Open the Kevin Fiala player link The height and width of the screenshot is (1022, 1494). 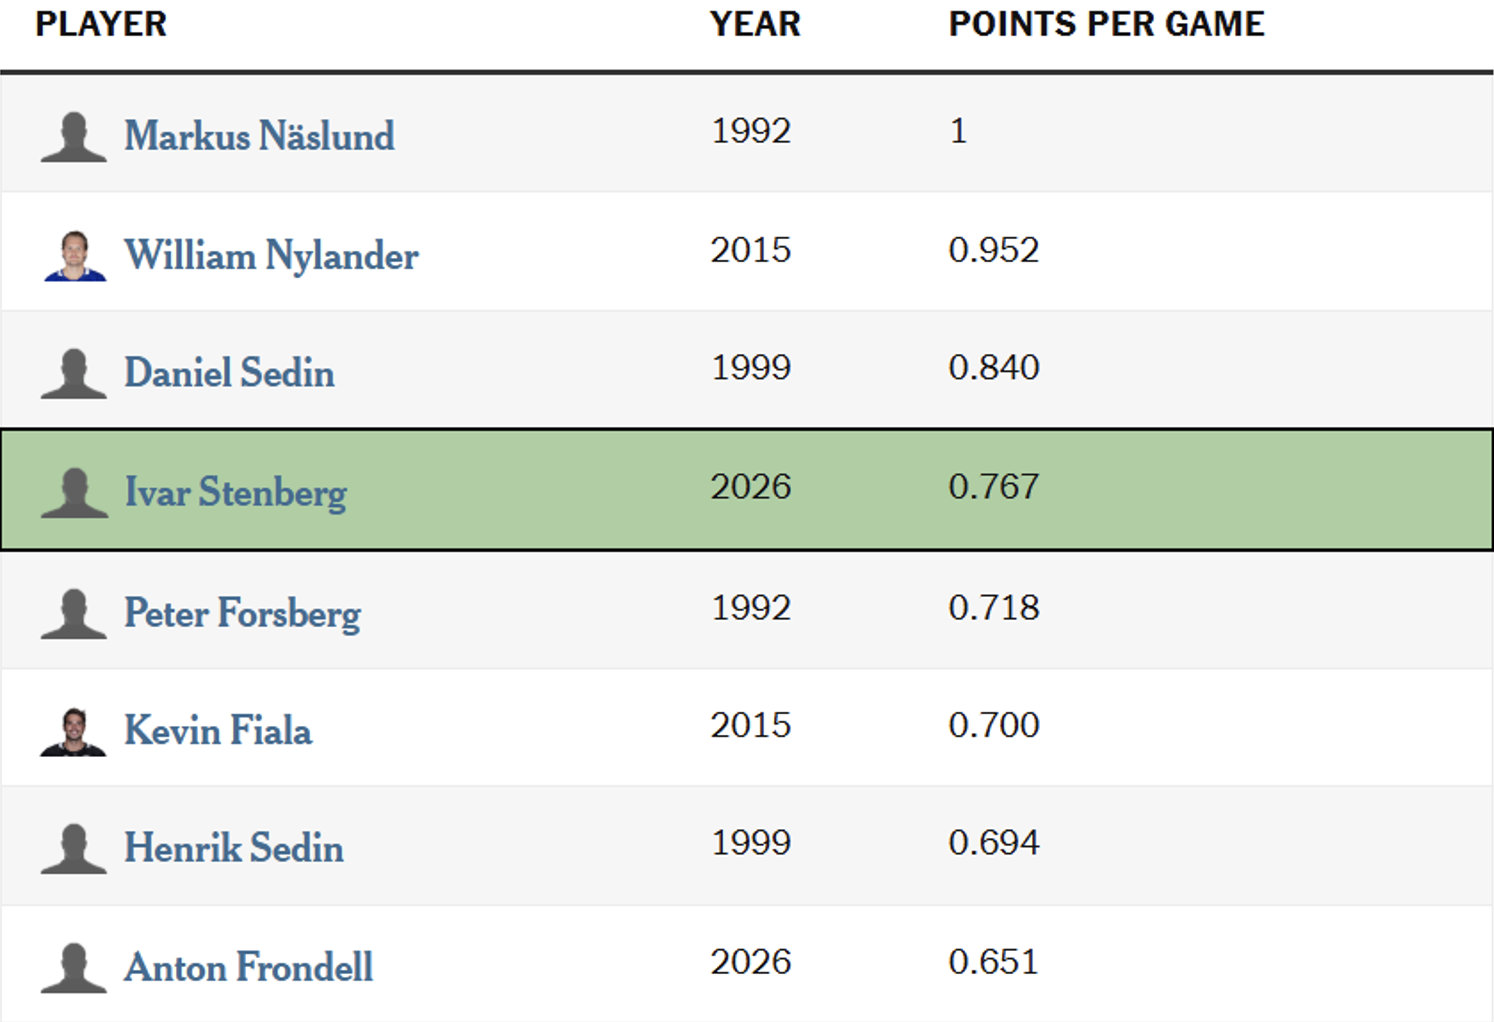click(x=218, y=731)
